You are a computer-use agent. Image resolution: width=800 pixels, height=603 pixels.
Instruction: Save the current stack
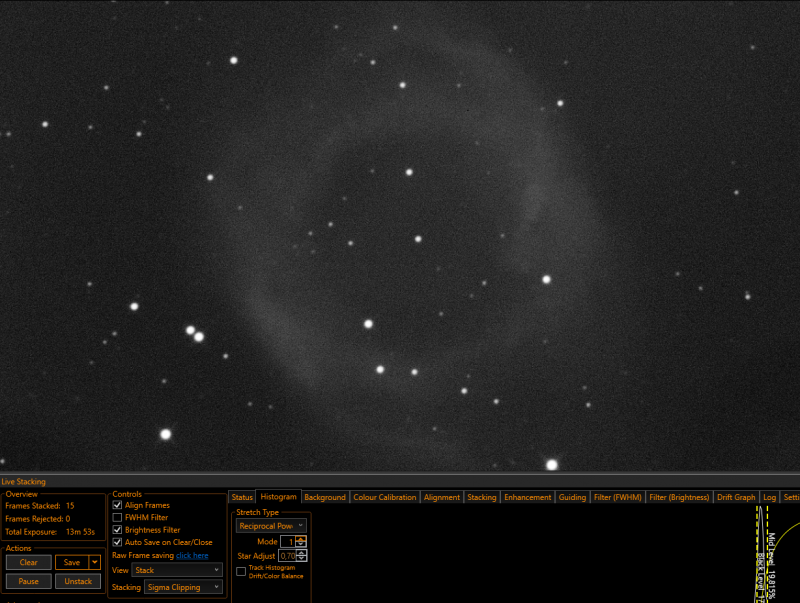[72, 562]
